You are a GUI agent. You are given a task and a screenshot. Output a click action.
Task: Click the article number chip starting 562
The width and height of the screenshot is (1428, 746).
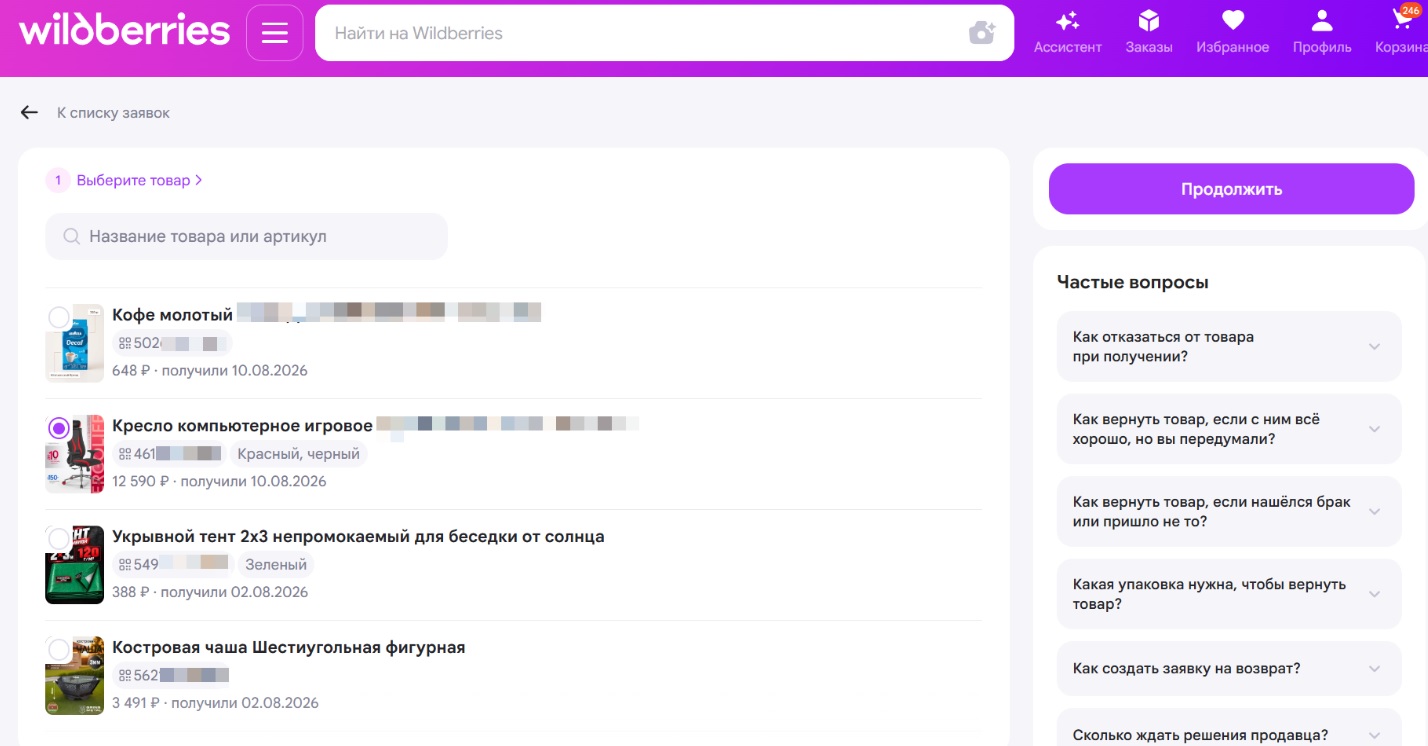click(171, 675)
